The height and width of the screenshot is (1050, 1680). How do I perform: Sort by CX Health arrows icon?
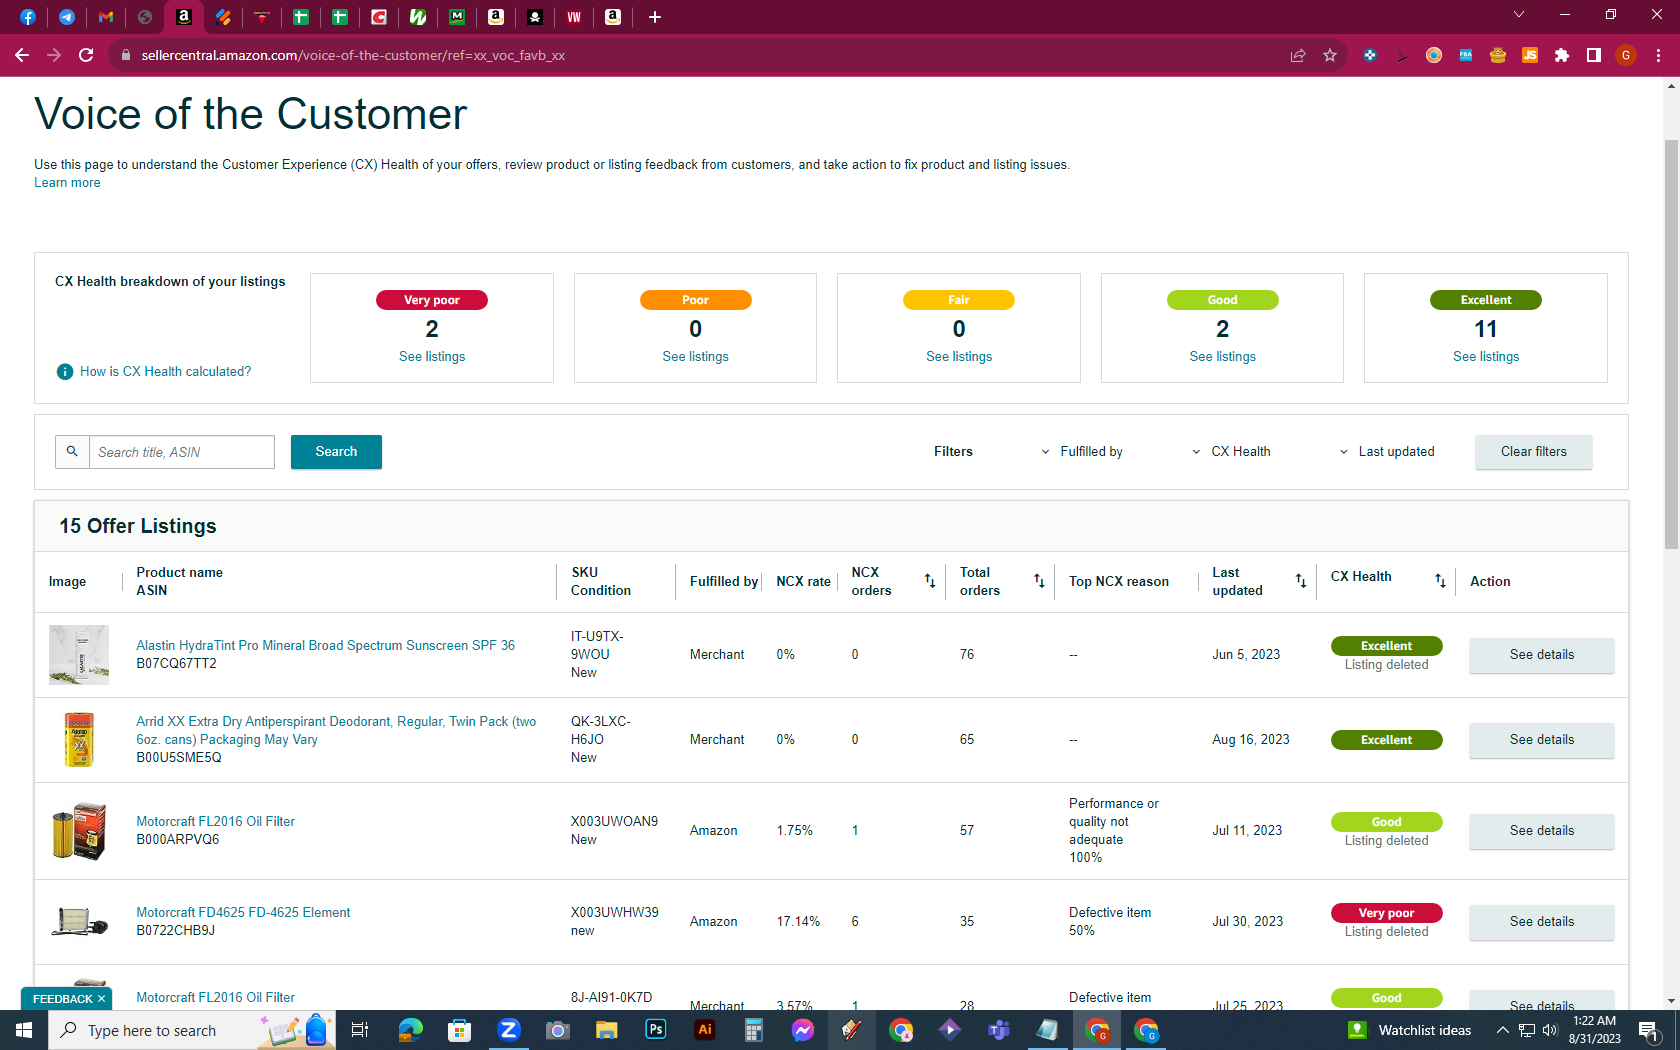click(x=1440, y=581)
